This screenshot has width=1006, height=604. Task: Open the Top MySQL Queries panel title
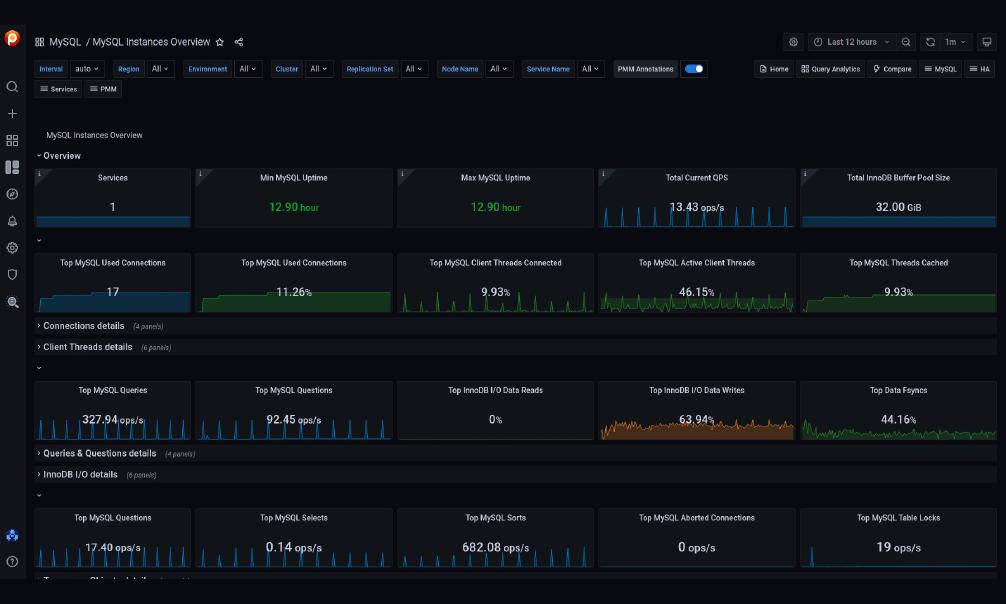pos(113,390)
